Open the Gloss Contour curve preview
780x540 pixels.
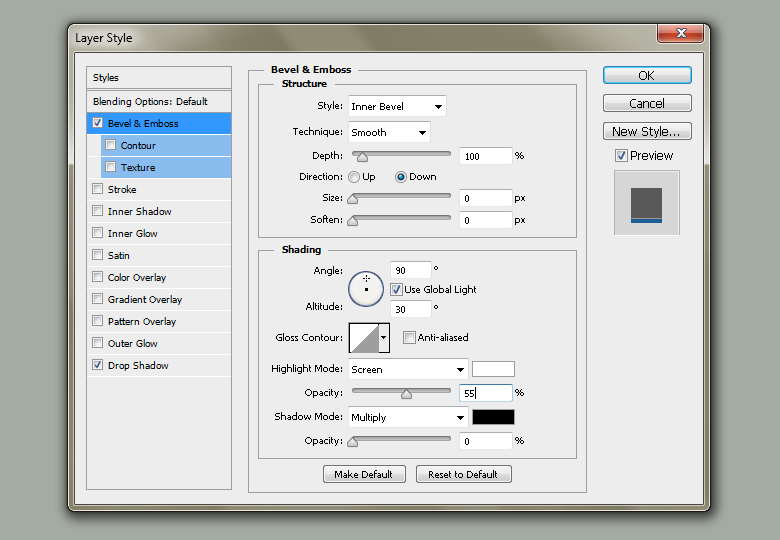[363, 338]
